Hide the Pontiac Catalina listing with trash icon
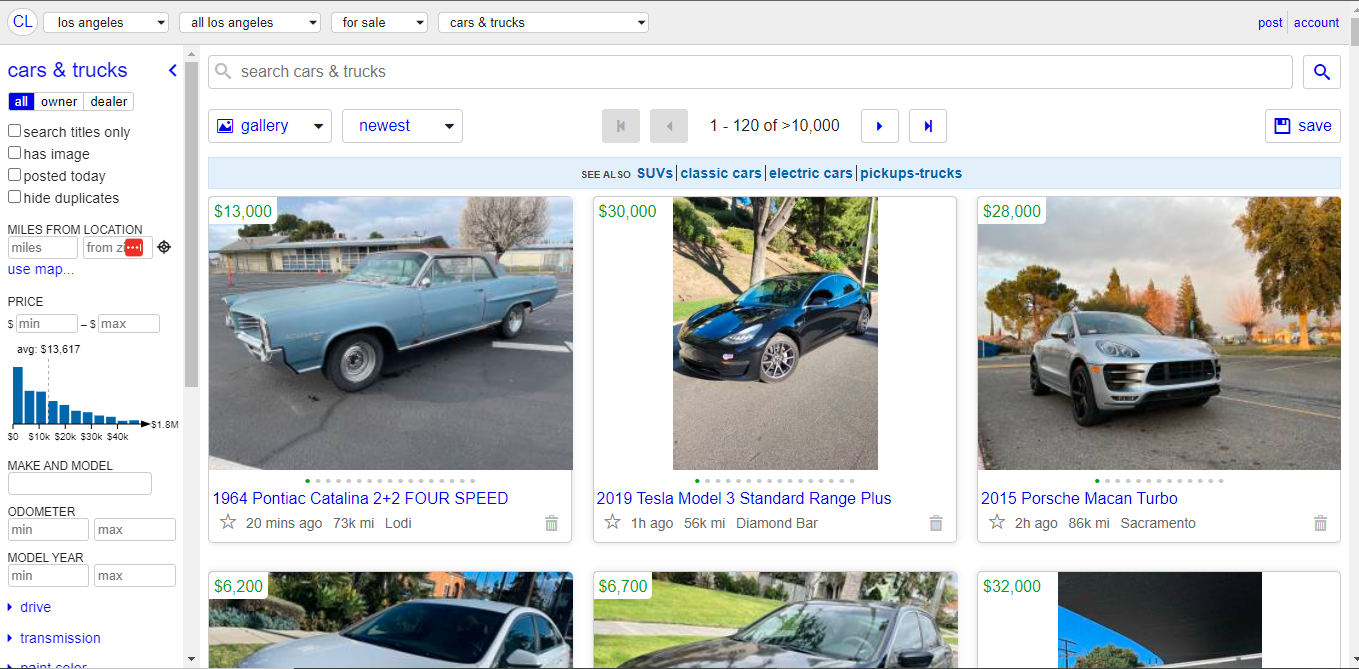 [x=552, y=523]
